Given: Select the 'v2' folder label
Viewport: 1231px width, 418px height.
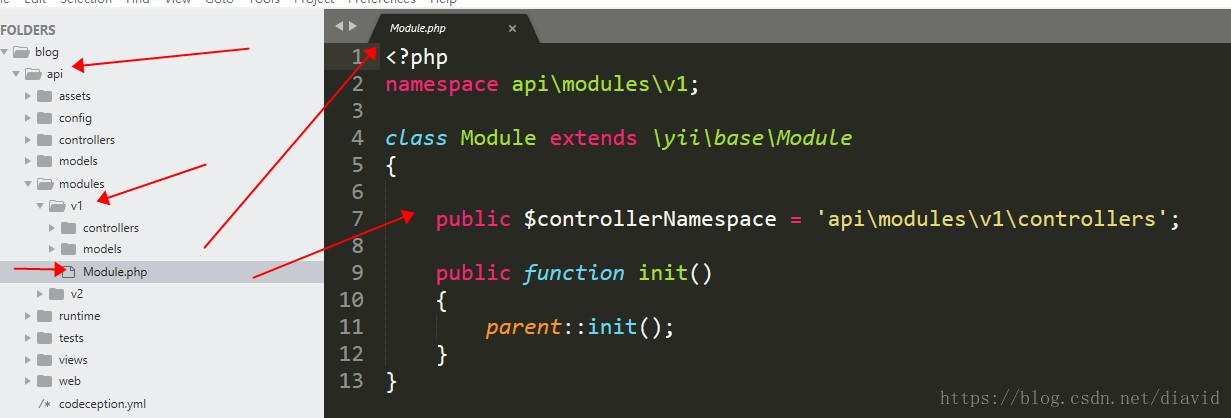Looking at the screenshot, I should (x=77, y=294).
